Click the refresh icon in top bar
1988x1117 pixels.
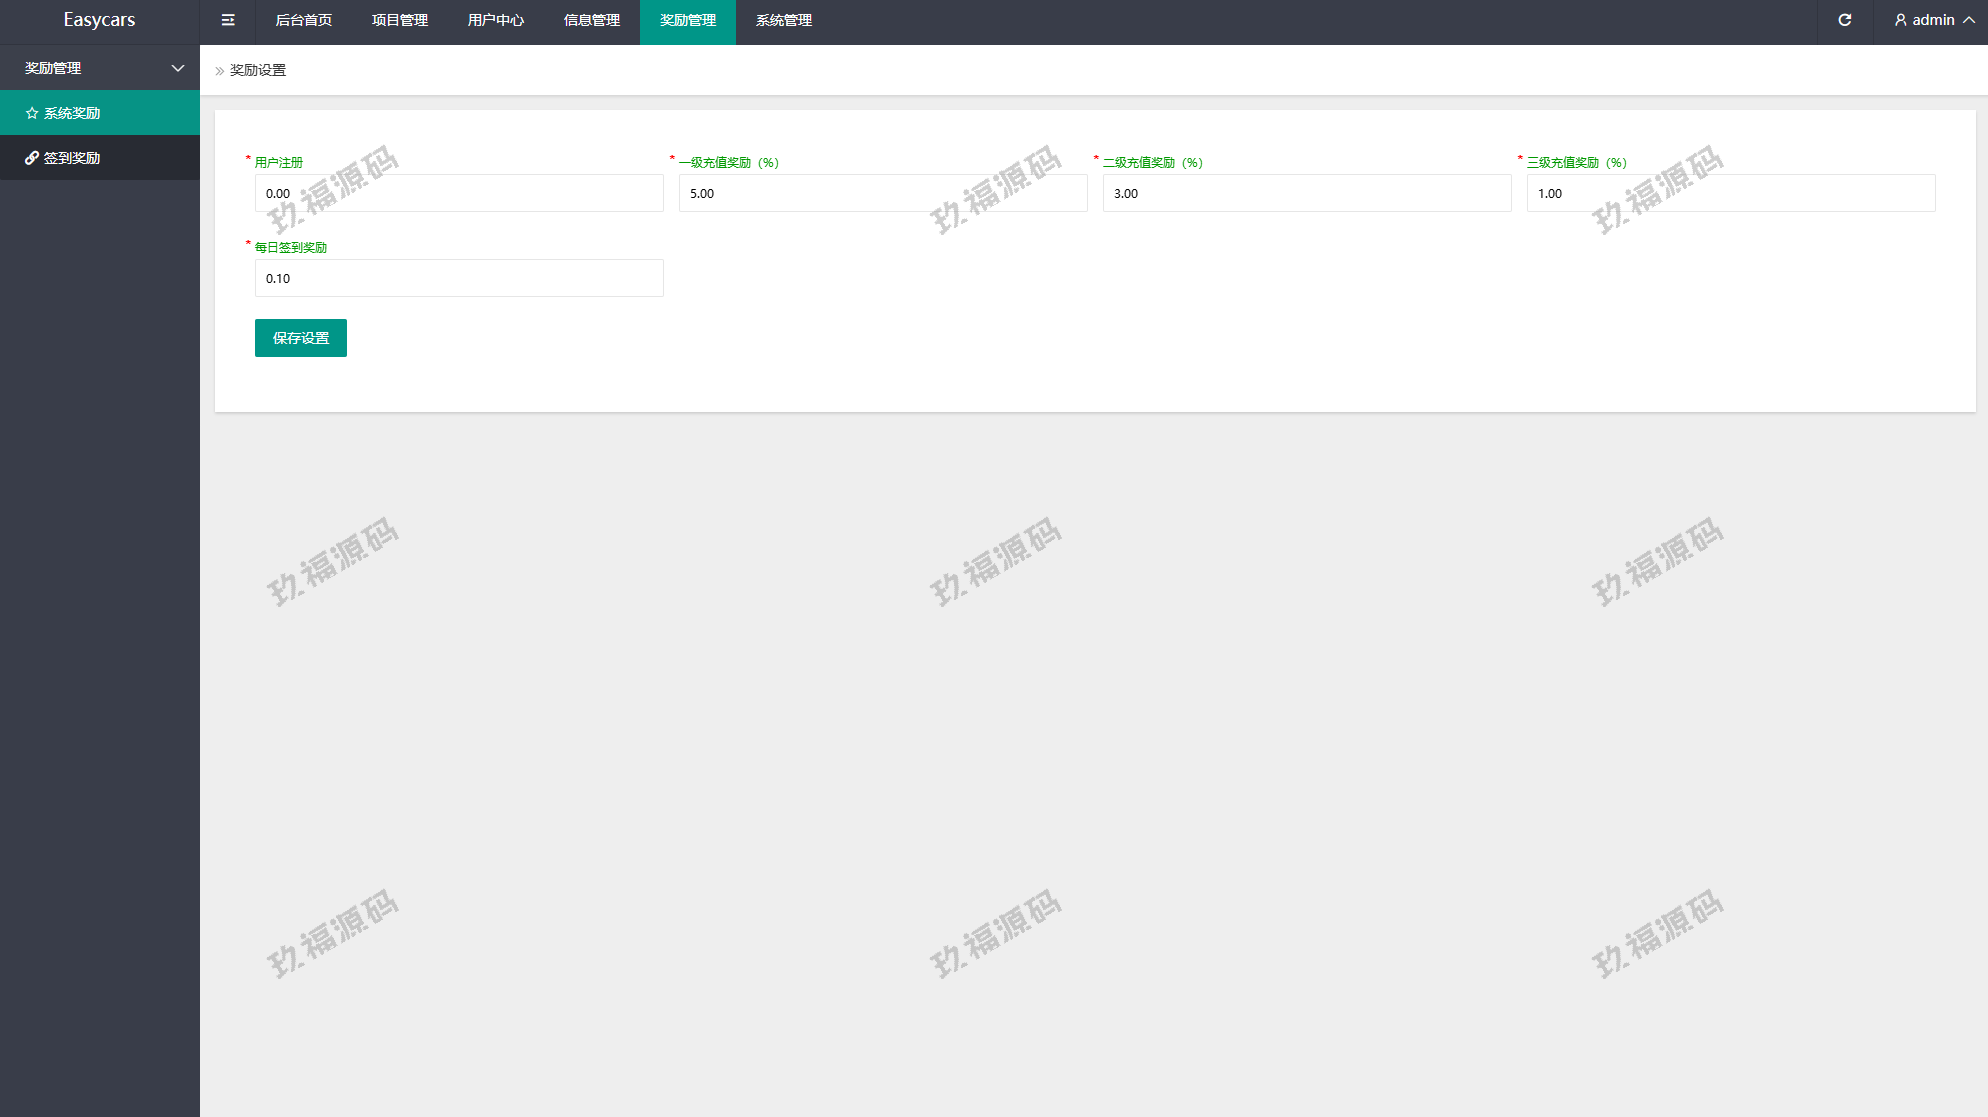click(x=1845, y=20)
